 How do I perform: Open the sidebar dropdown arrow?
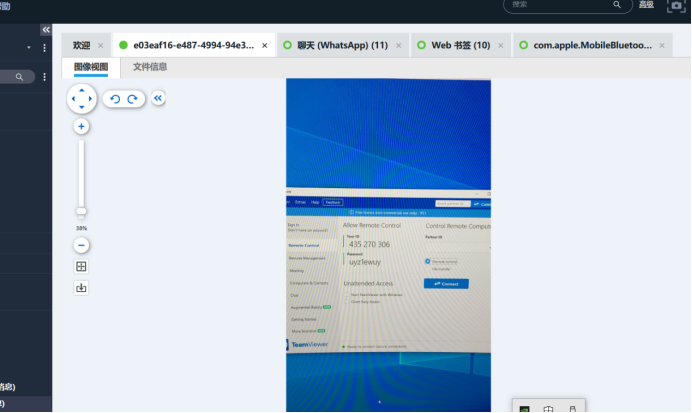29,48
